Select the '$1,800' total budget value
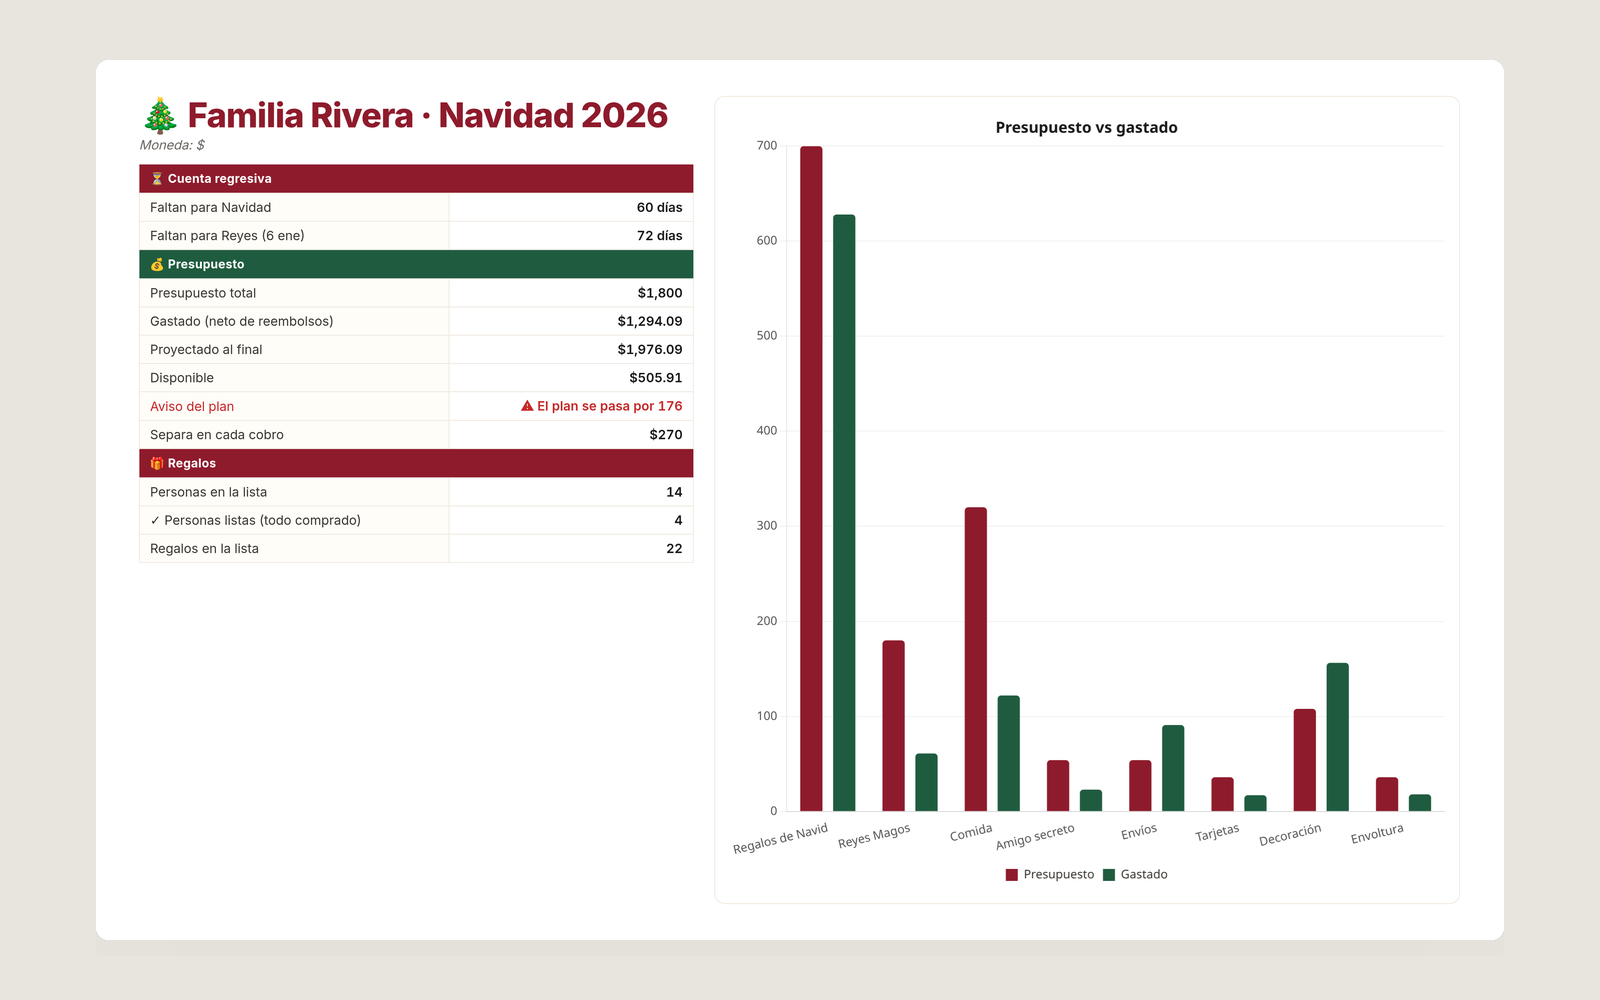The height and width of the screenshot is (1000, 1600). pos(660,293)
